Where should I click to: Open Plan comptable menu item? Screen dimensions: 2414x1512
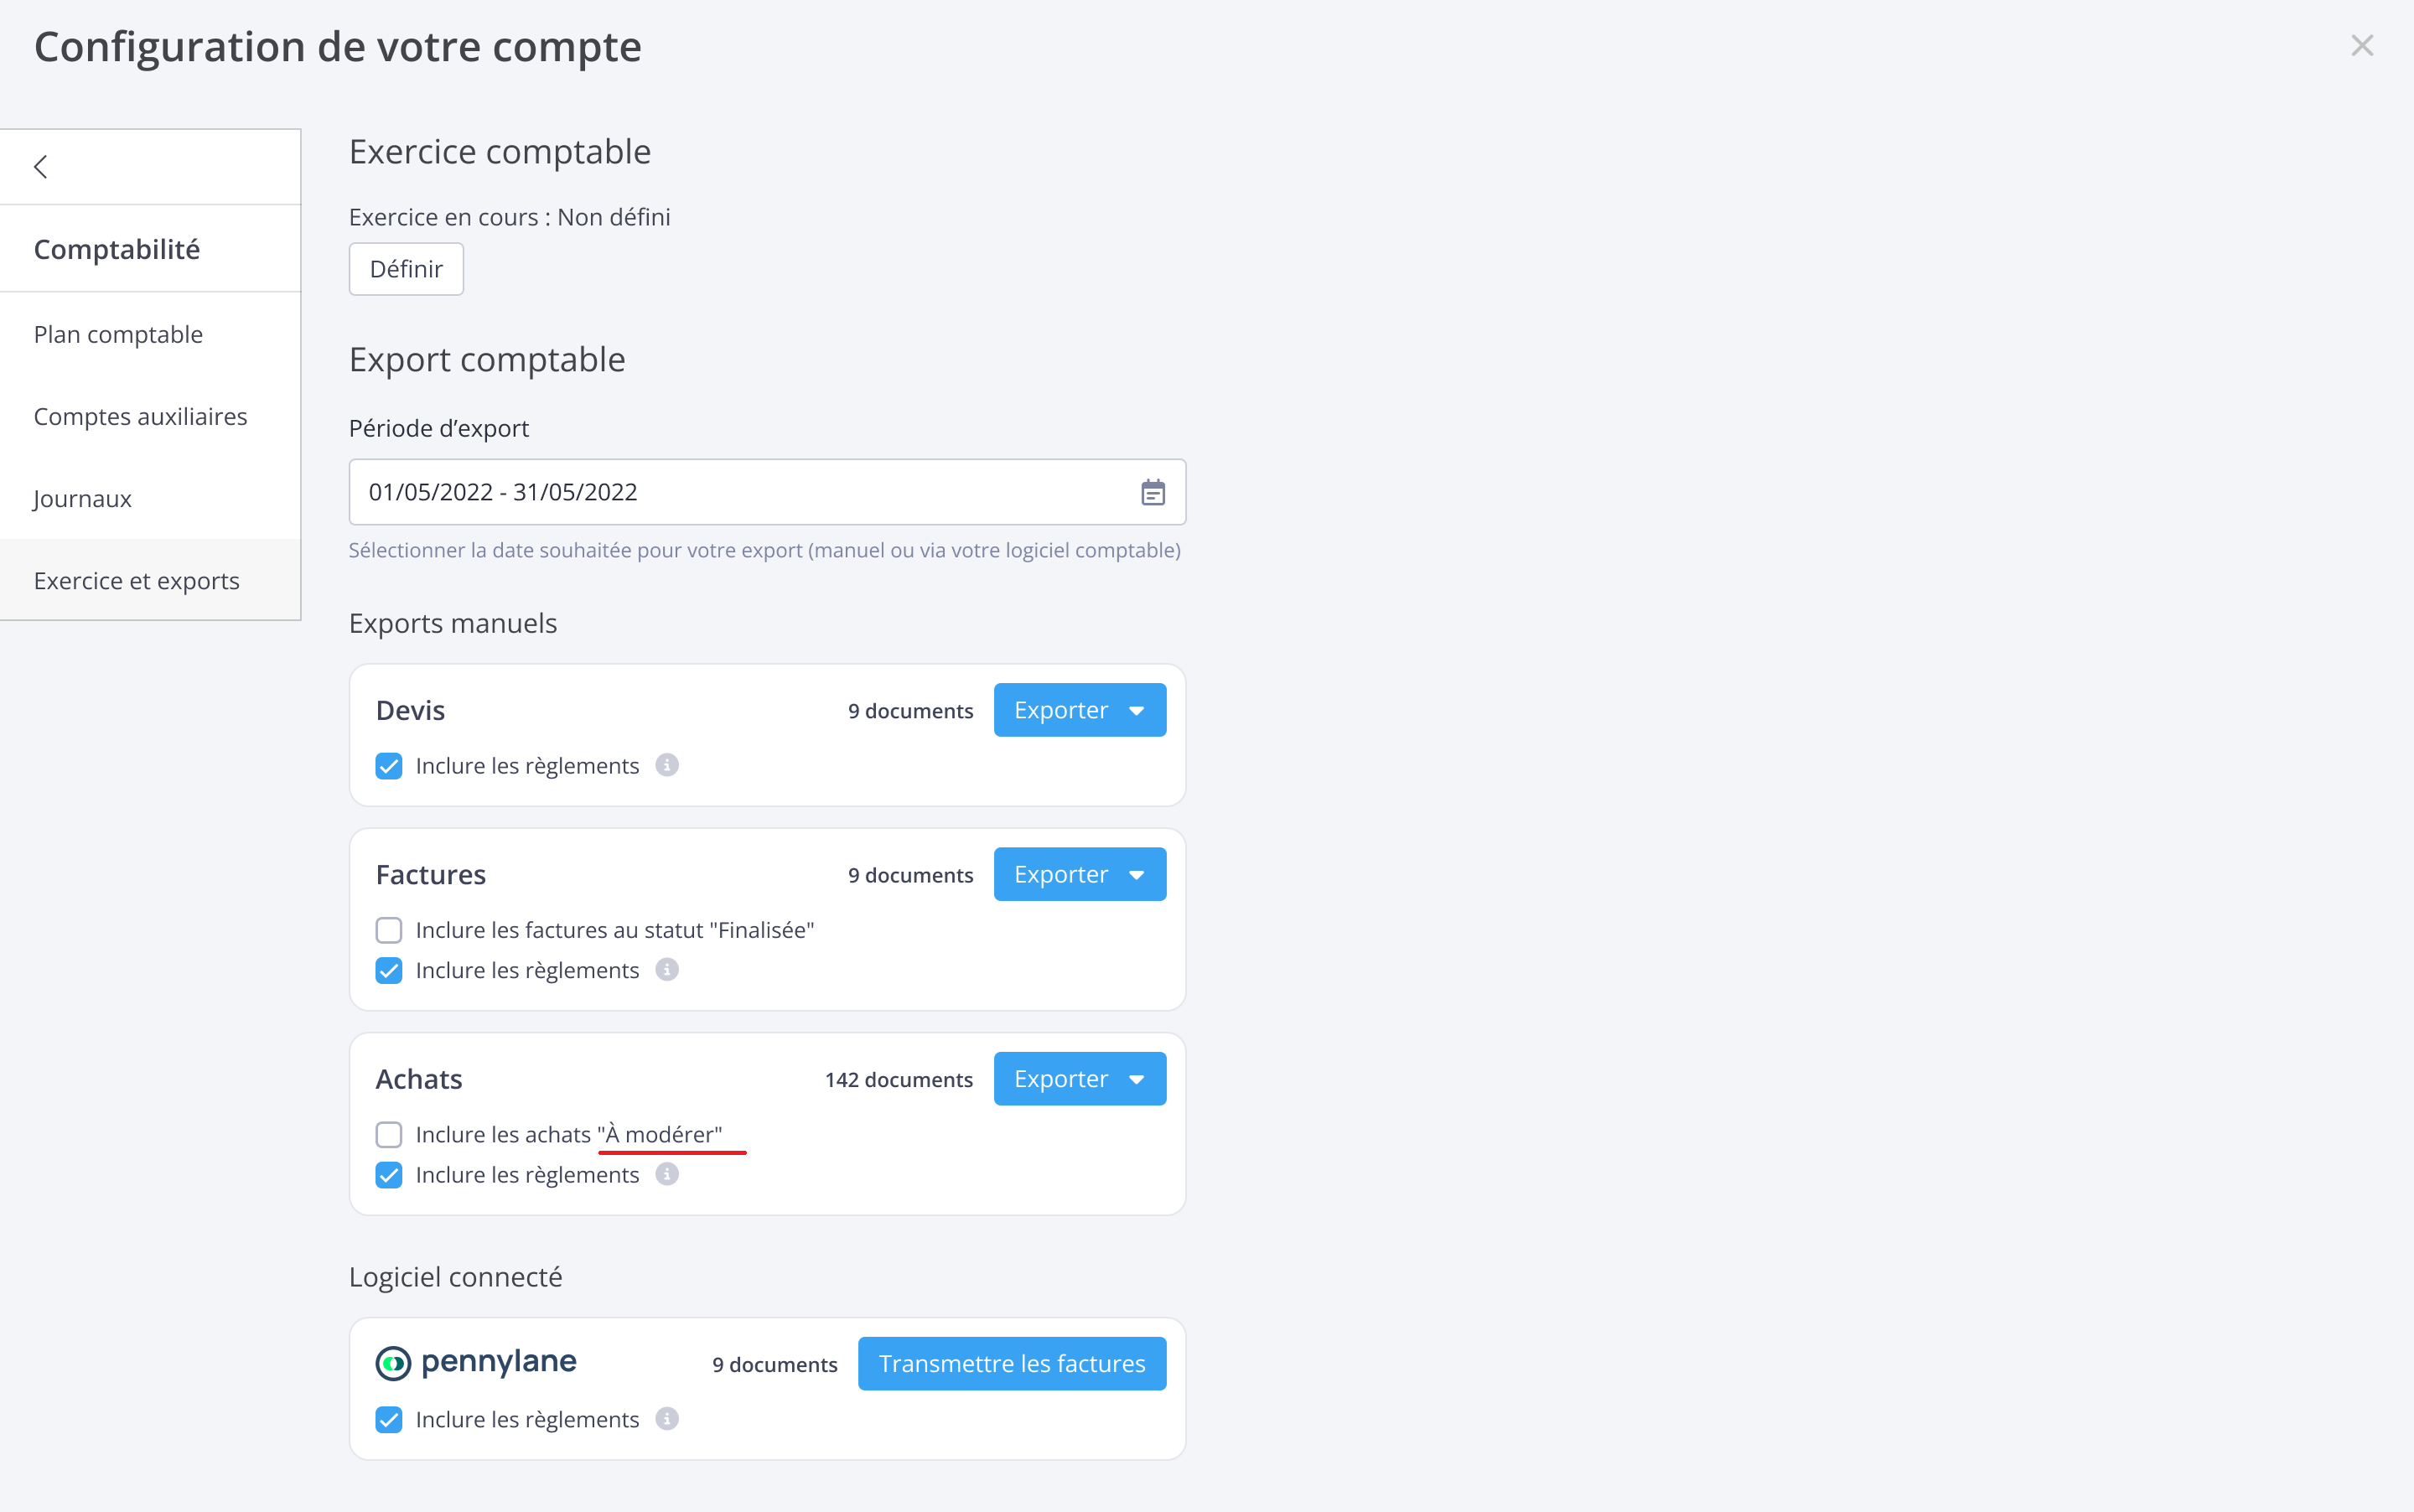[x=118, y=334]
